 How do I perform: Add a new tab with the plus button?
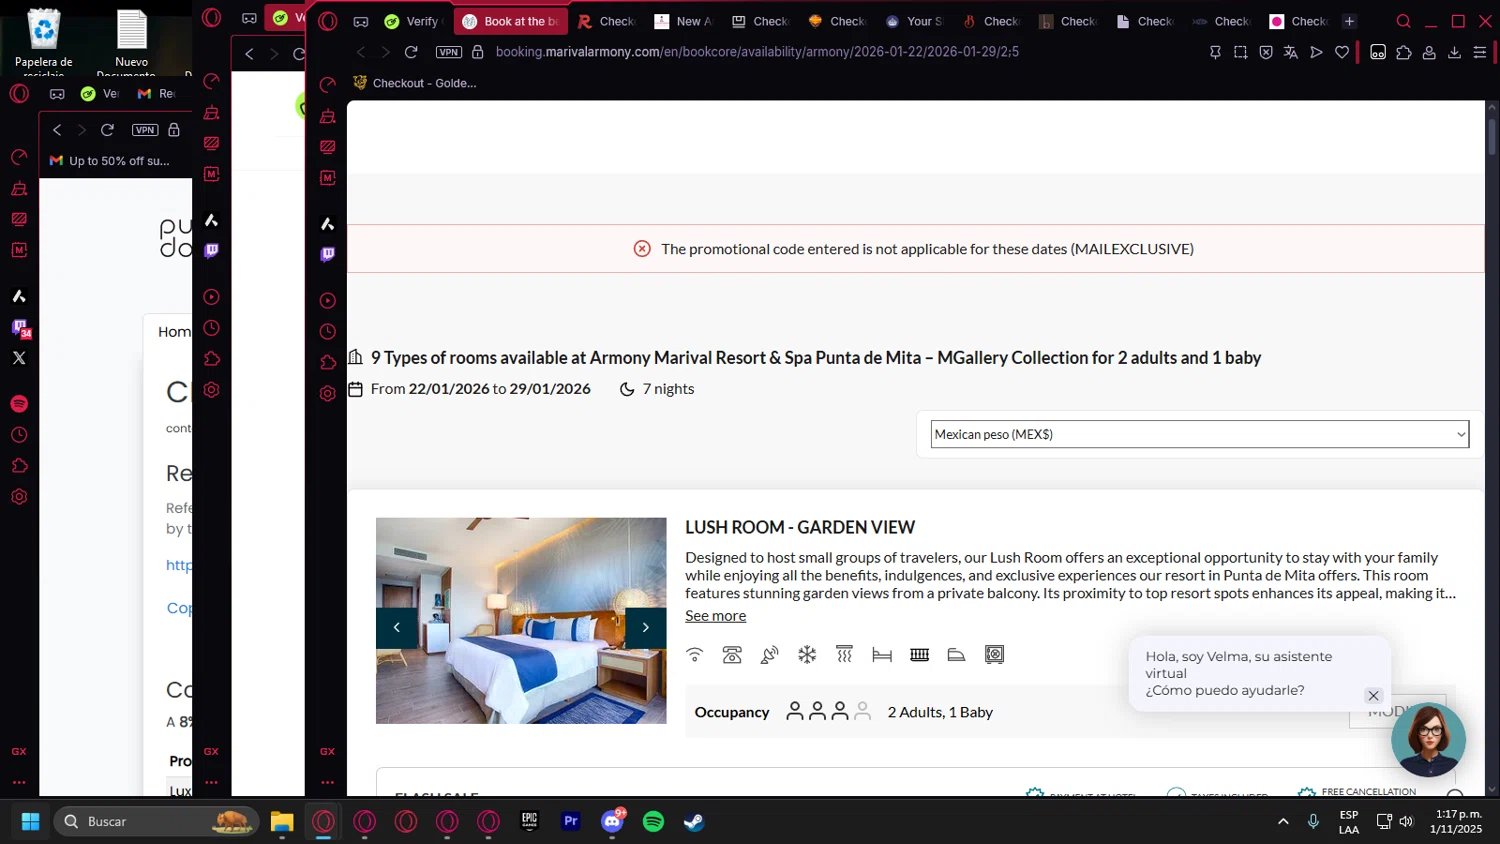coord(1349,21)
